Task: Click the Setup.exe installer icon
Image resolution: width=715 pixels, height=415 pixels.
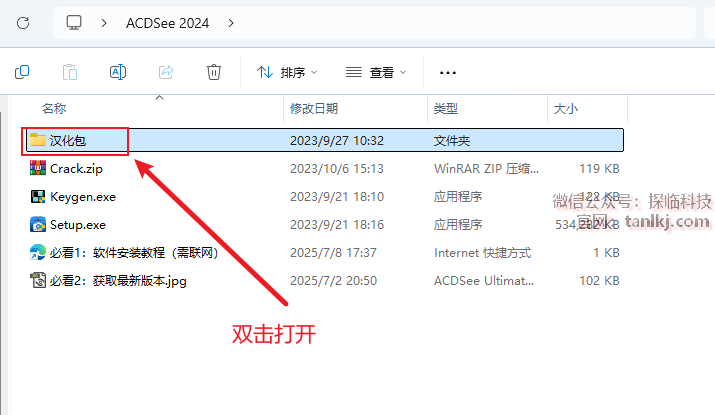Action: [x=38, y=224]
